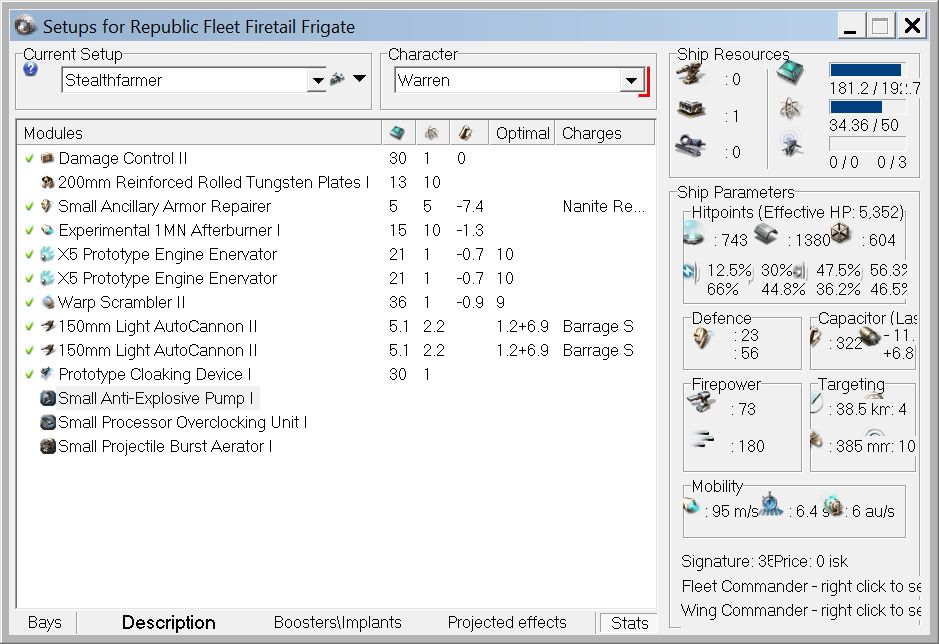Screen dimensions: 939x644
Task: Click the targeting range value 38.5 km
Action: (x=862, y=409)
